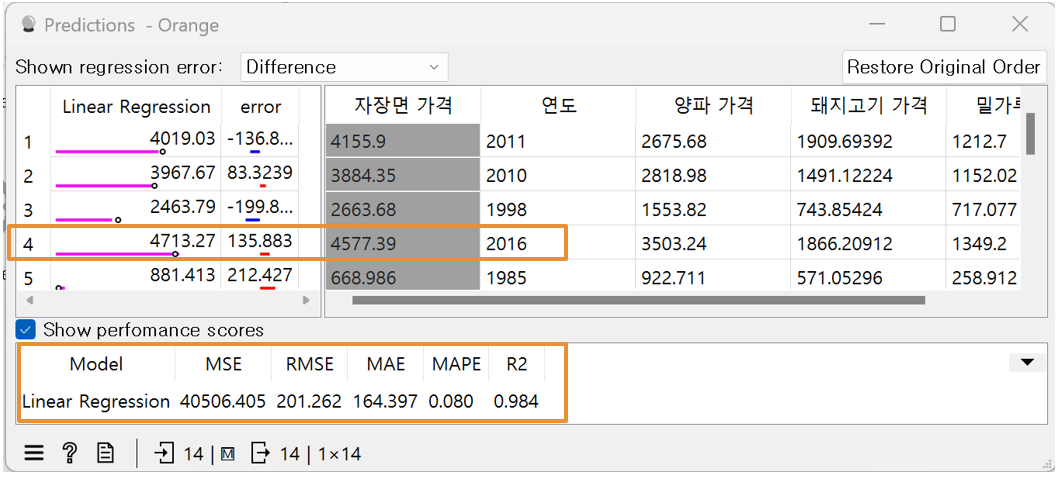Select 자장면 가격 cell 4577.39
The width and height of the screenshot is (1062, 479).
[x=403, y=243]
